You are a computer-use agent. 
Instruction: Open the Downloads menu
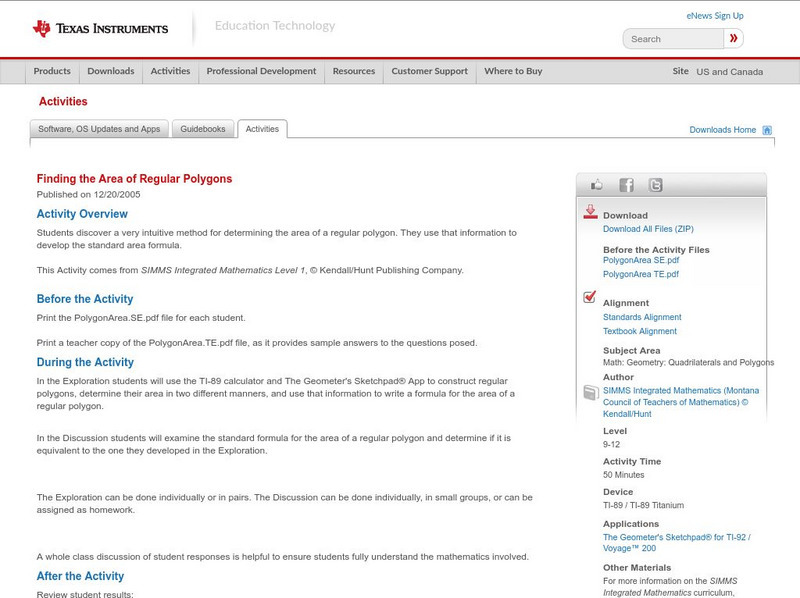pyautogui.click(x=111, y=71)
